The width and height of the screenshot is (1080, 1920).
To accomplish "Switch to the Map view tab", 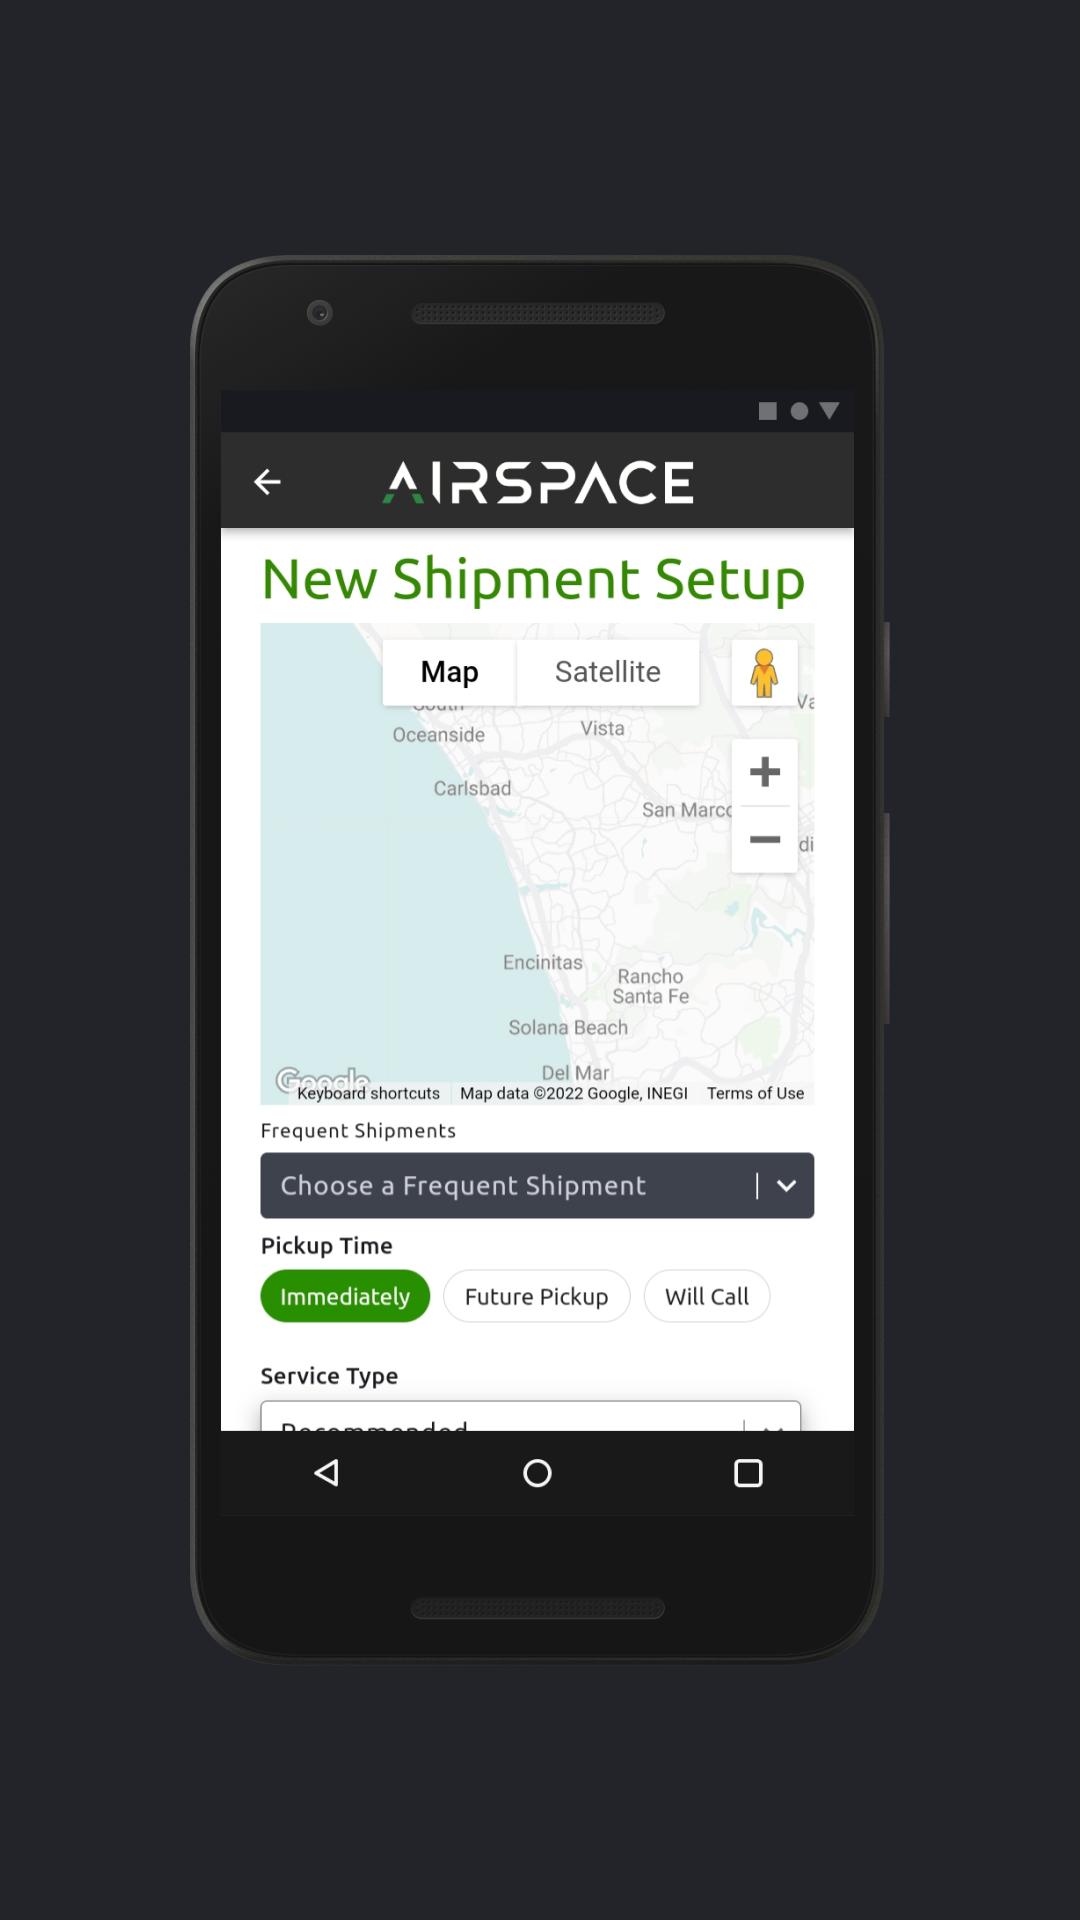I will pyautogui.click(x=449, y=672).
